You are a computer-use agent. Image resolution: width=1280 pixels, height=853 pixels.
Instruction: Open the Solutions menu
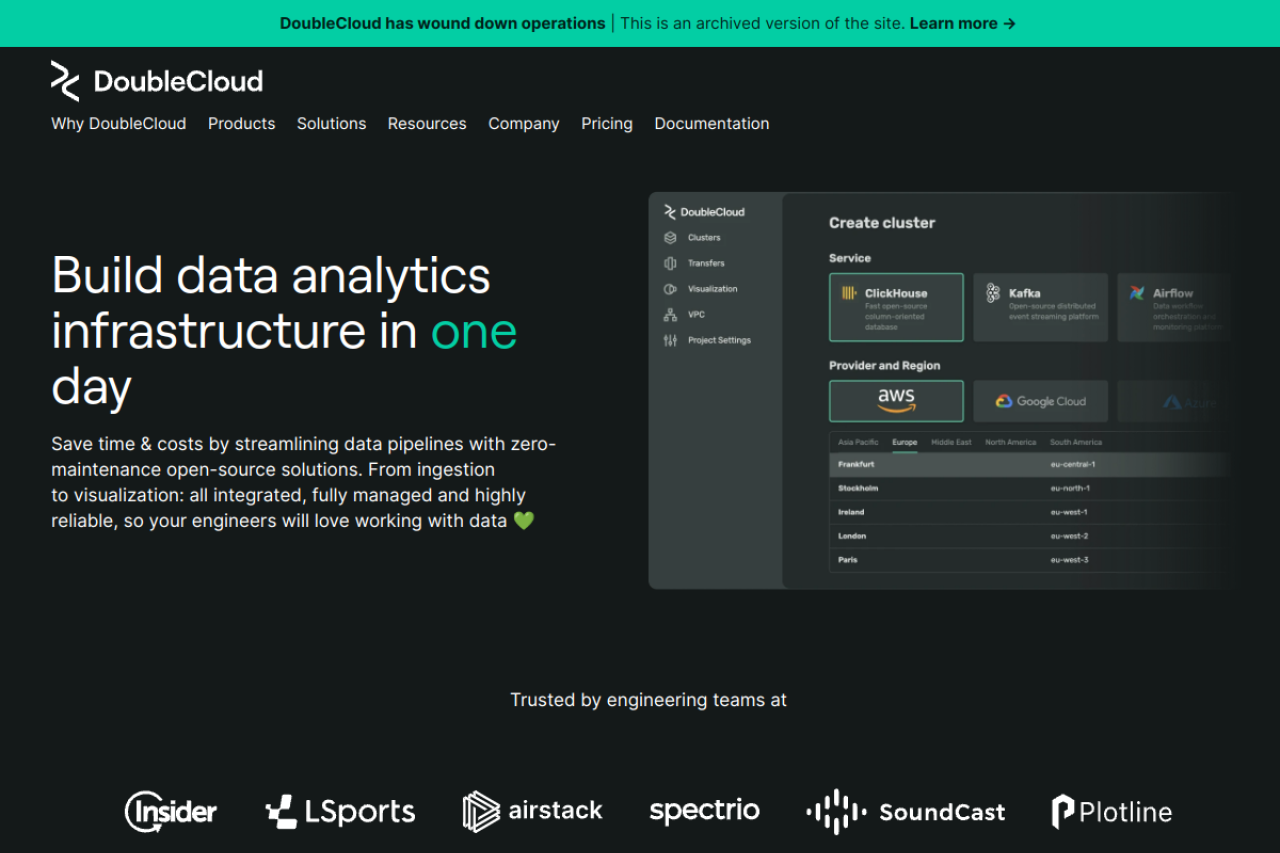click(x=331, y=124)
